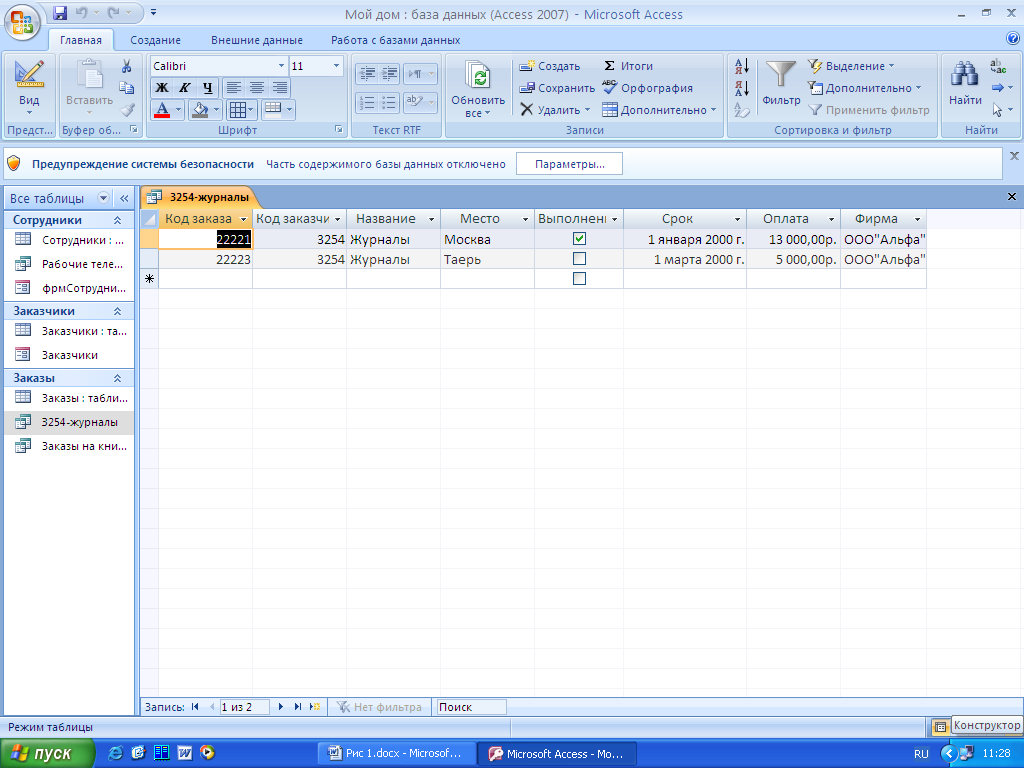This screenshot has height=768, width=1024.
Task: Click the Copy icon in clipboard group
Action: click(127, 88)
